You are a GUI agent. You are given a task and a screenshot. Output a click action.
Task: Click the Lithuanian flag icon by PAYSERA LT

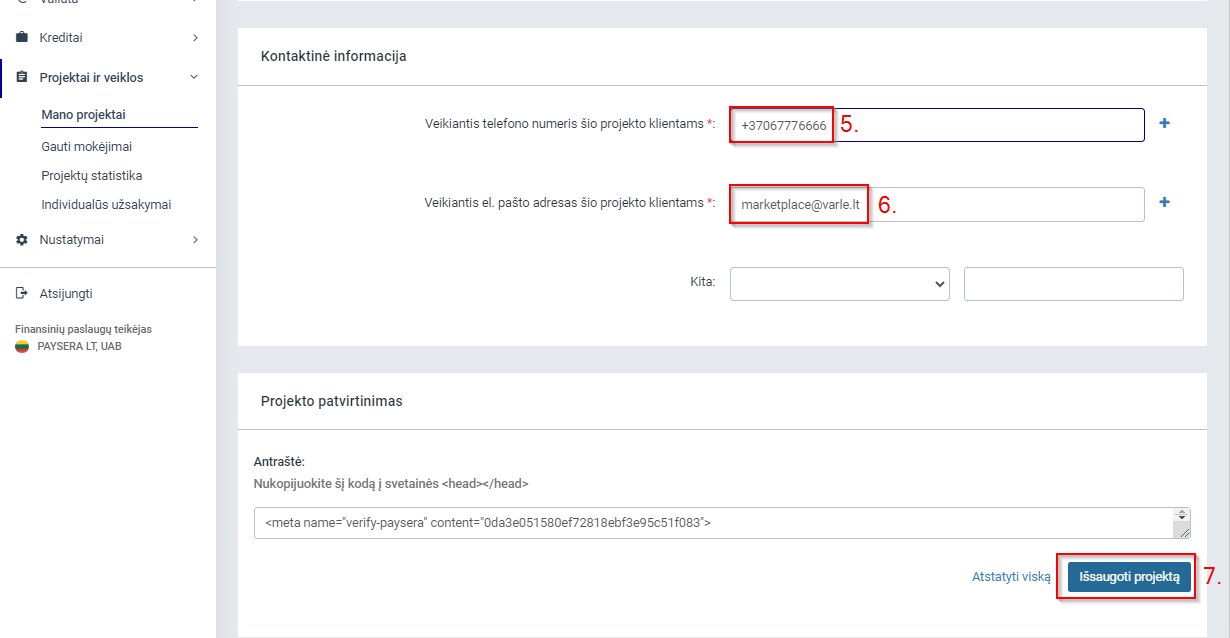point(22,347)
